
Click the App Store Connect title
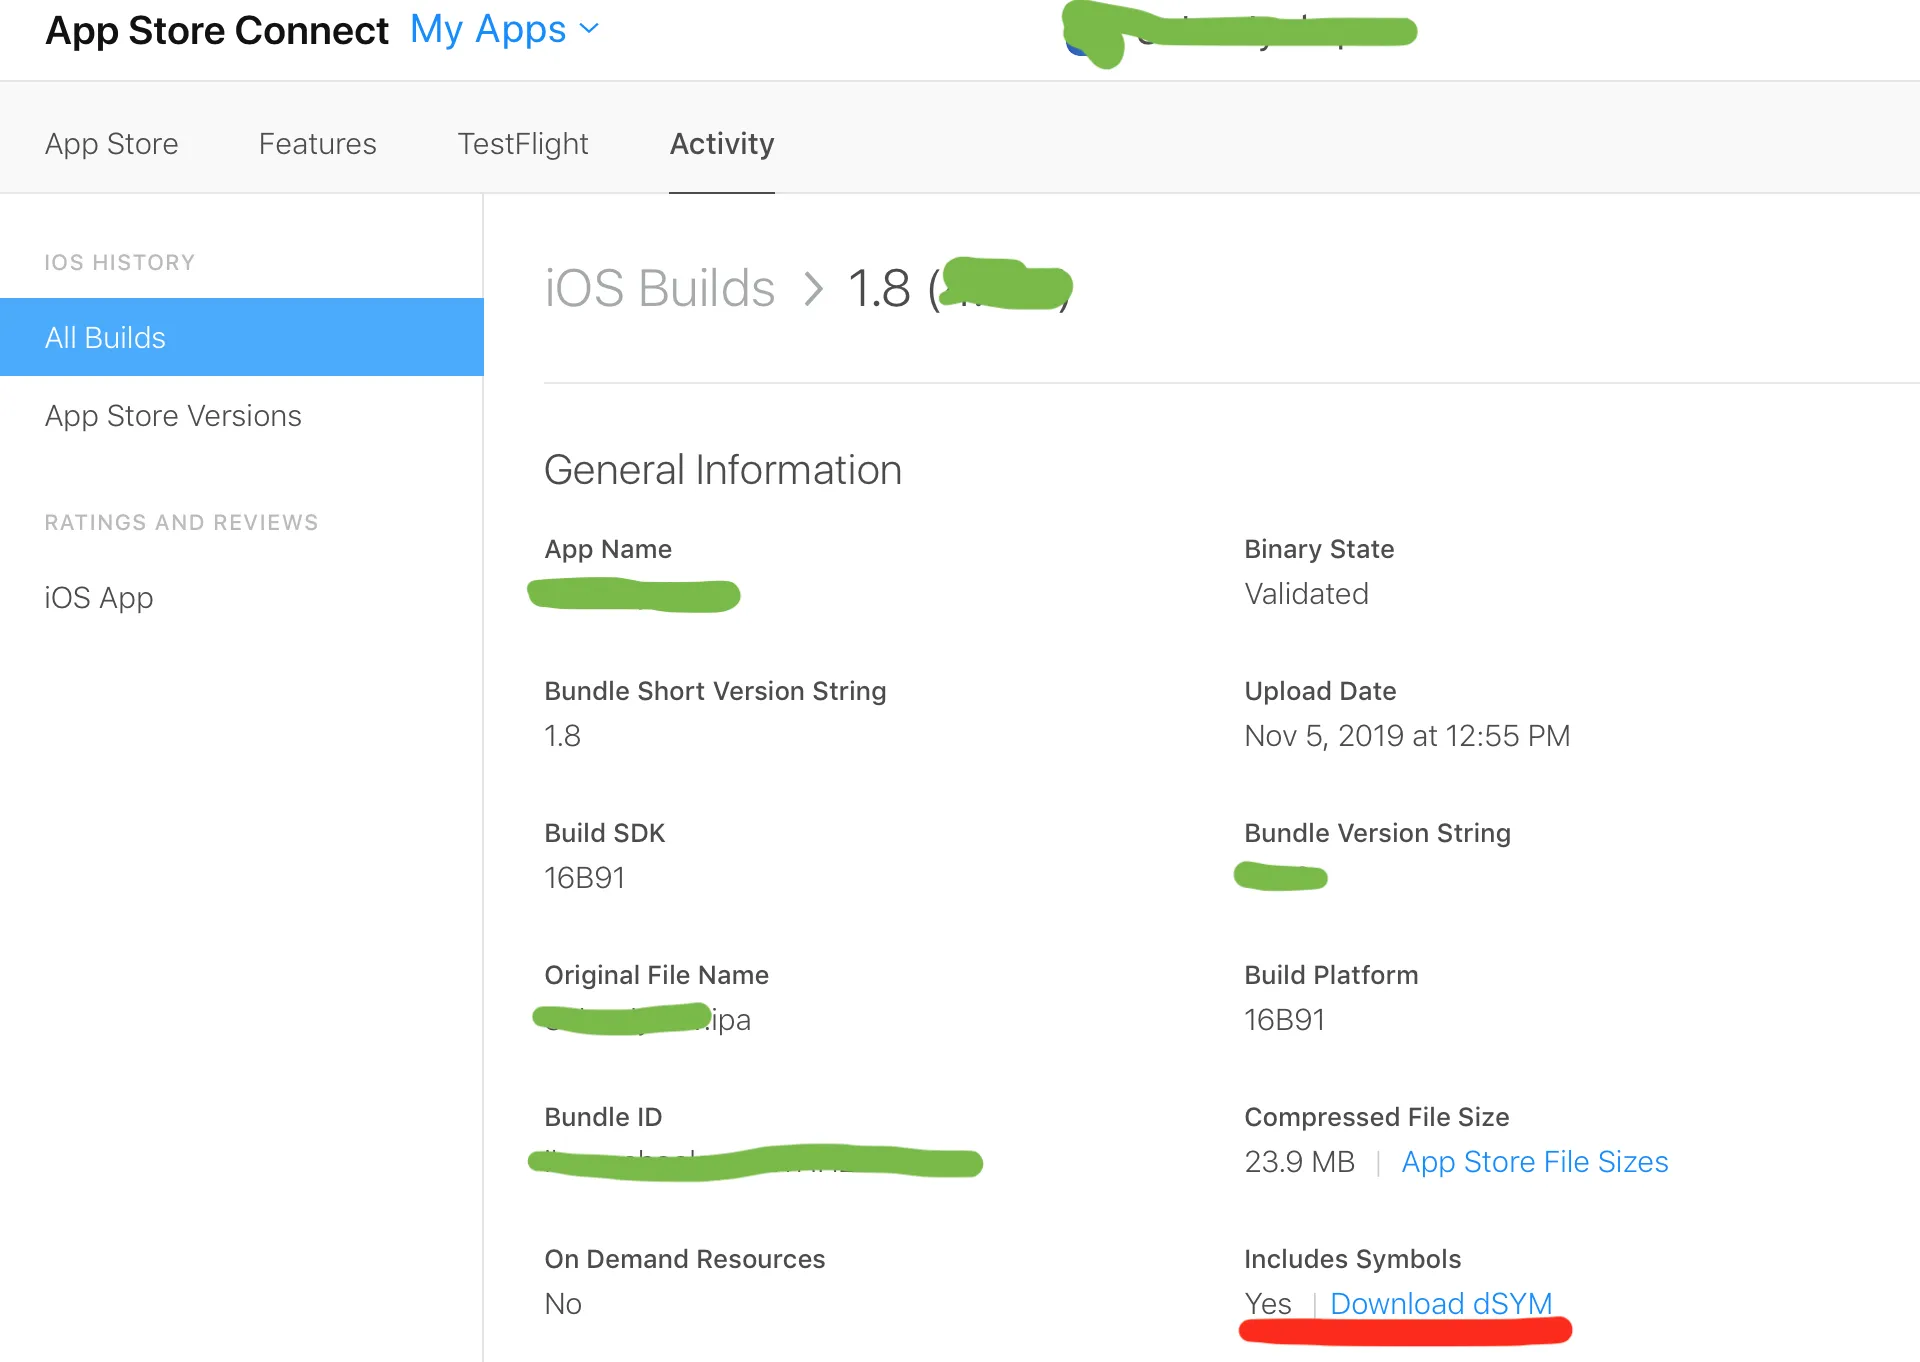[217, 30]
